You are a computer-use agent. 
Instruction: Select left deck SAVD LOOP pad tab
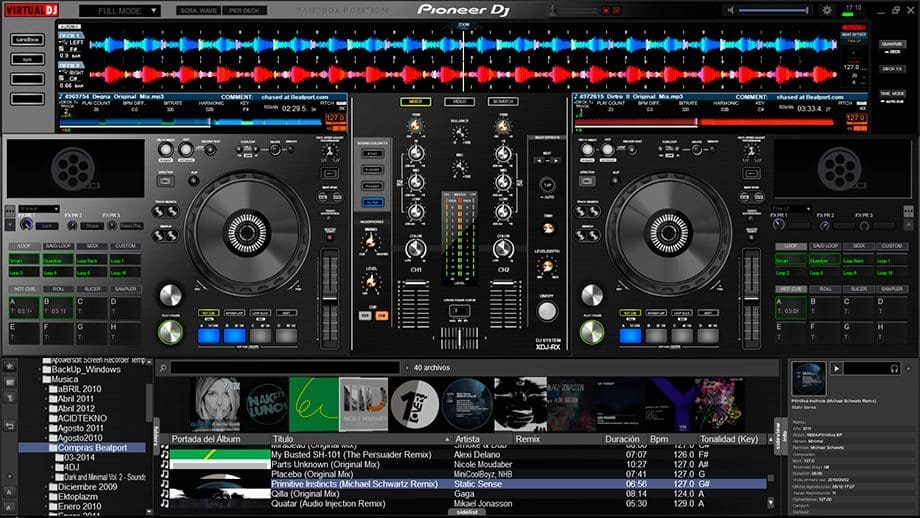[x=58, y=246]
